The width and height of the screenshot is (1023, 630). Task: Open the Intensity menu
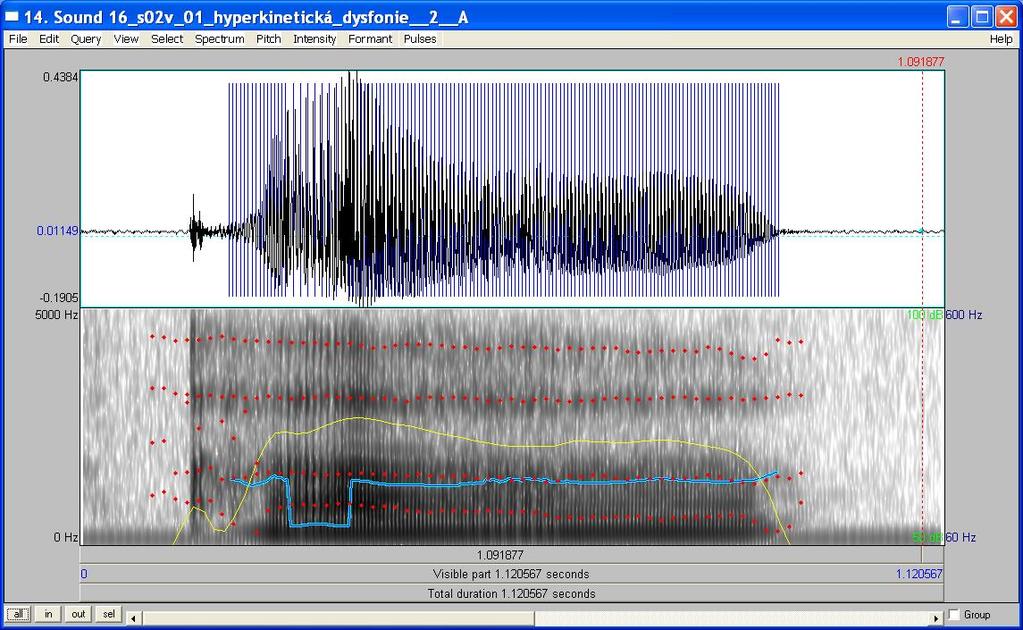(x=314, y=39)
